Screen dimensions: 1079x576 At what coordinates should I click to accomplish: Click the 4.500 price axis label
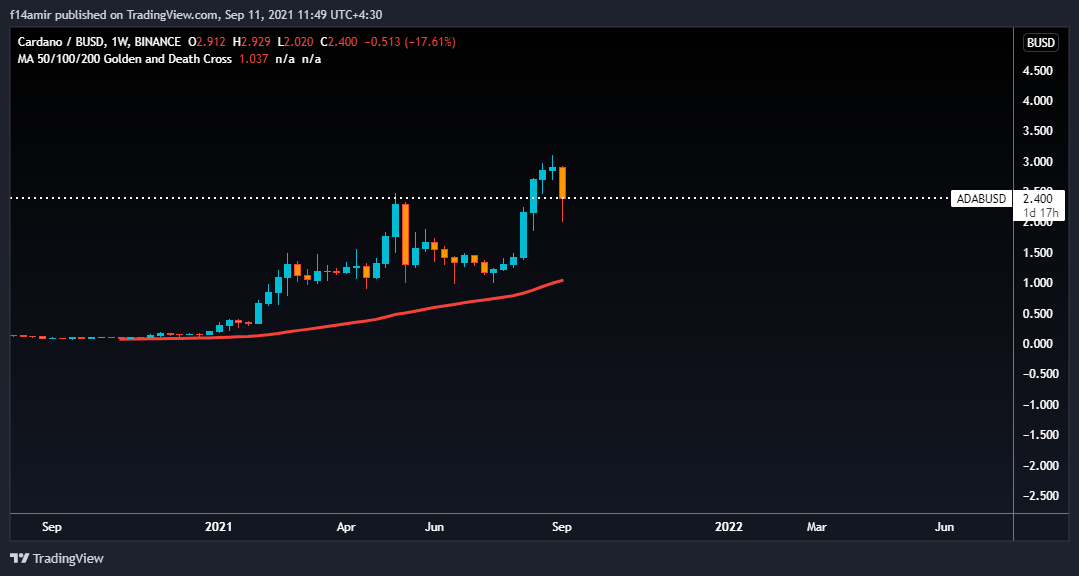click(1039, 71)
